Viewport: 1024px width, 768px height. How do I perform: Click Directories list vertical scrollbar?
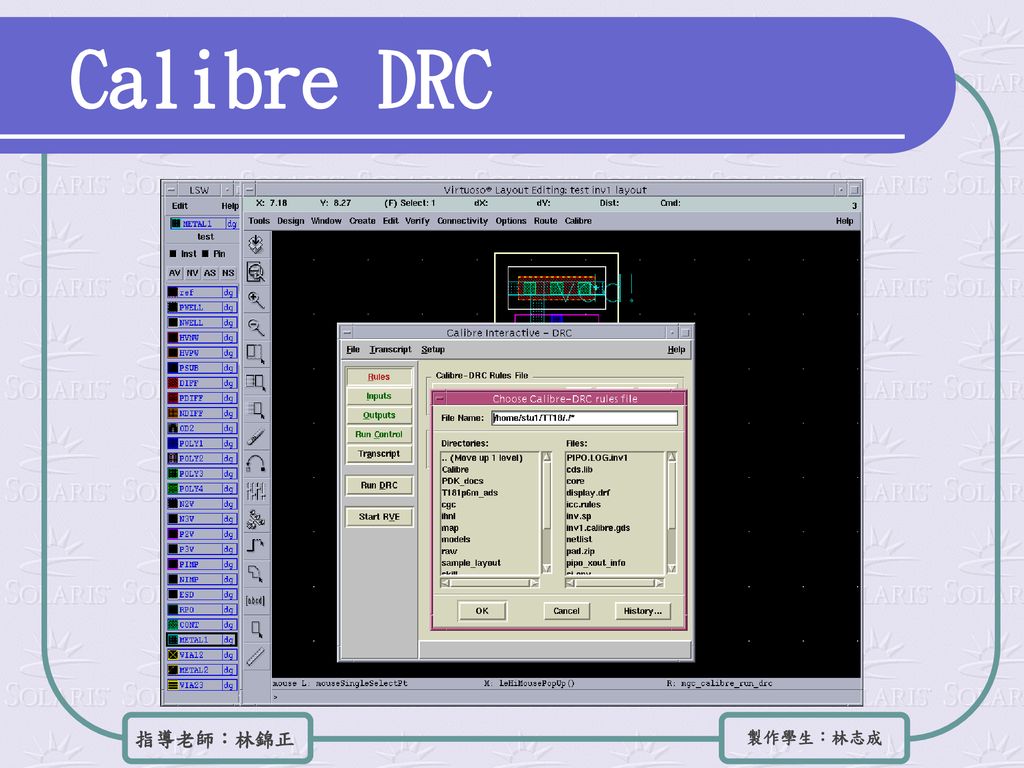[547, 513]
